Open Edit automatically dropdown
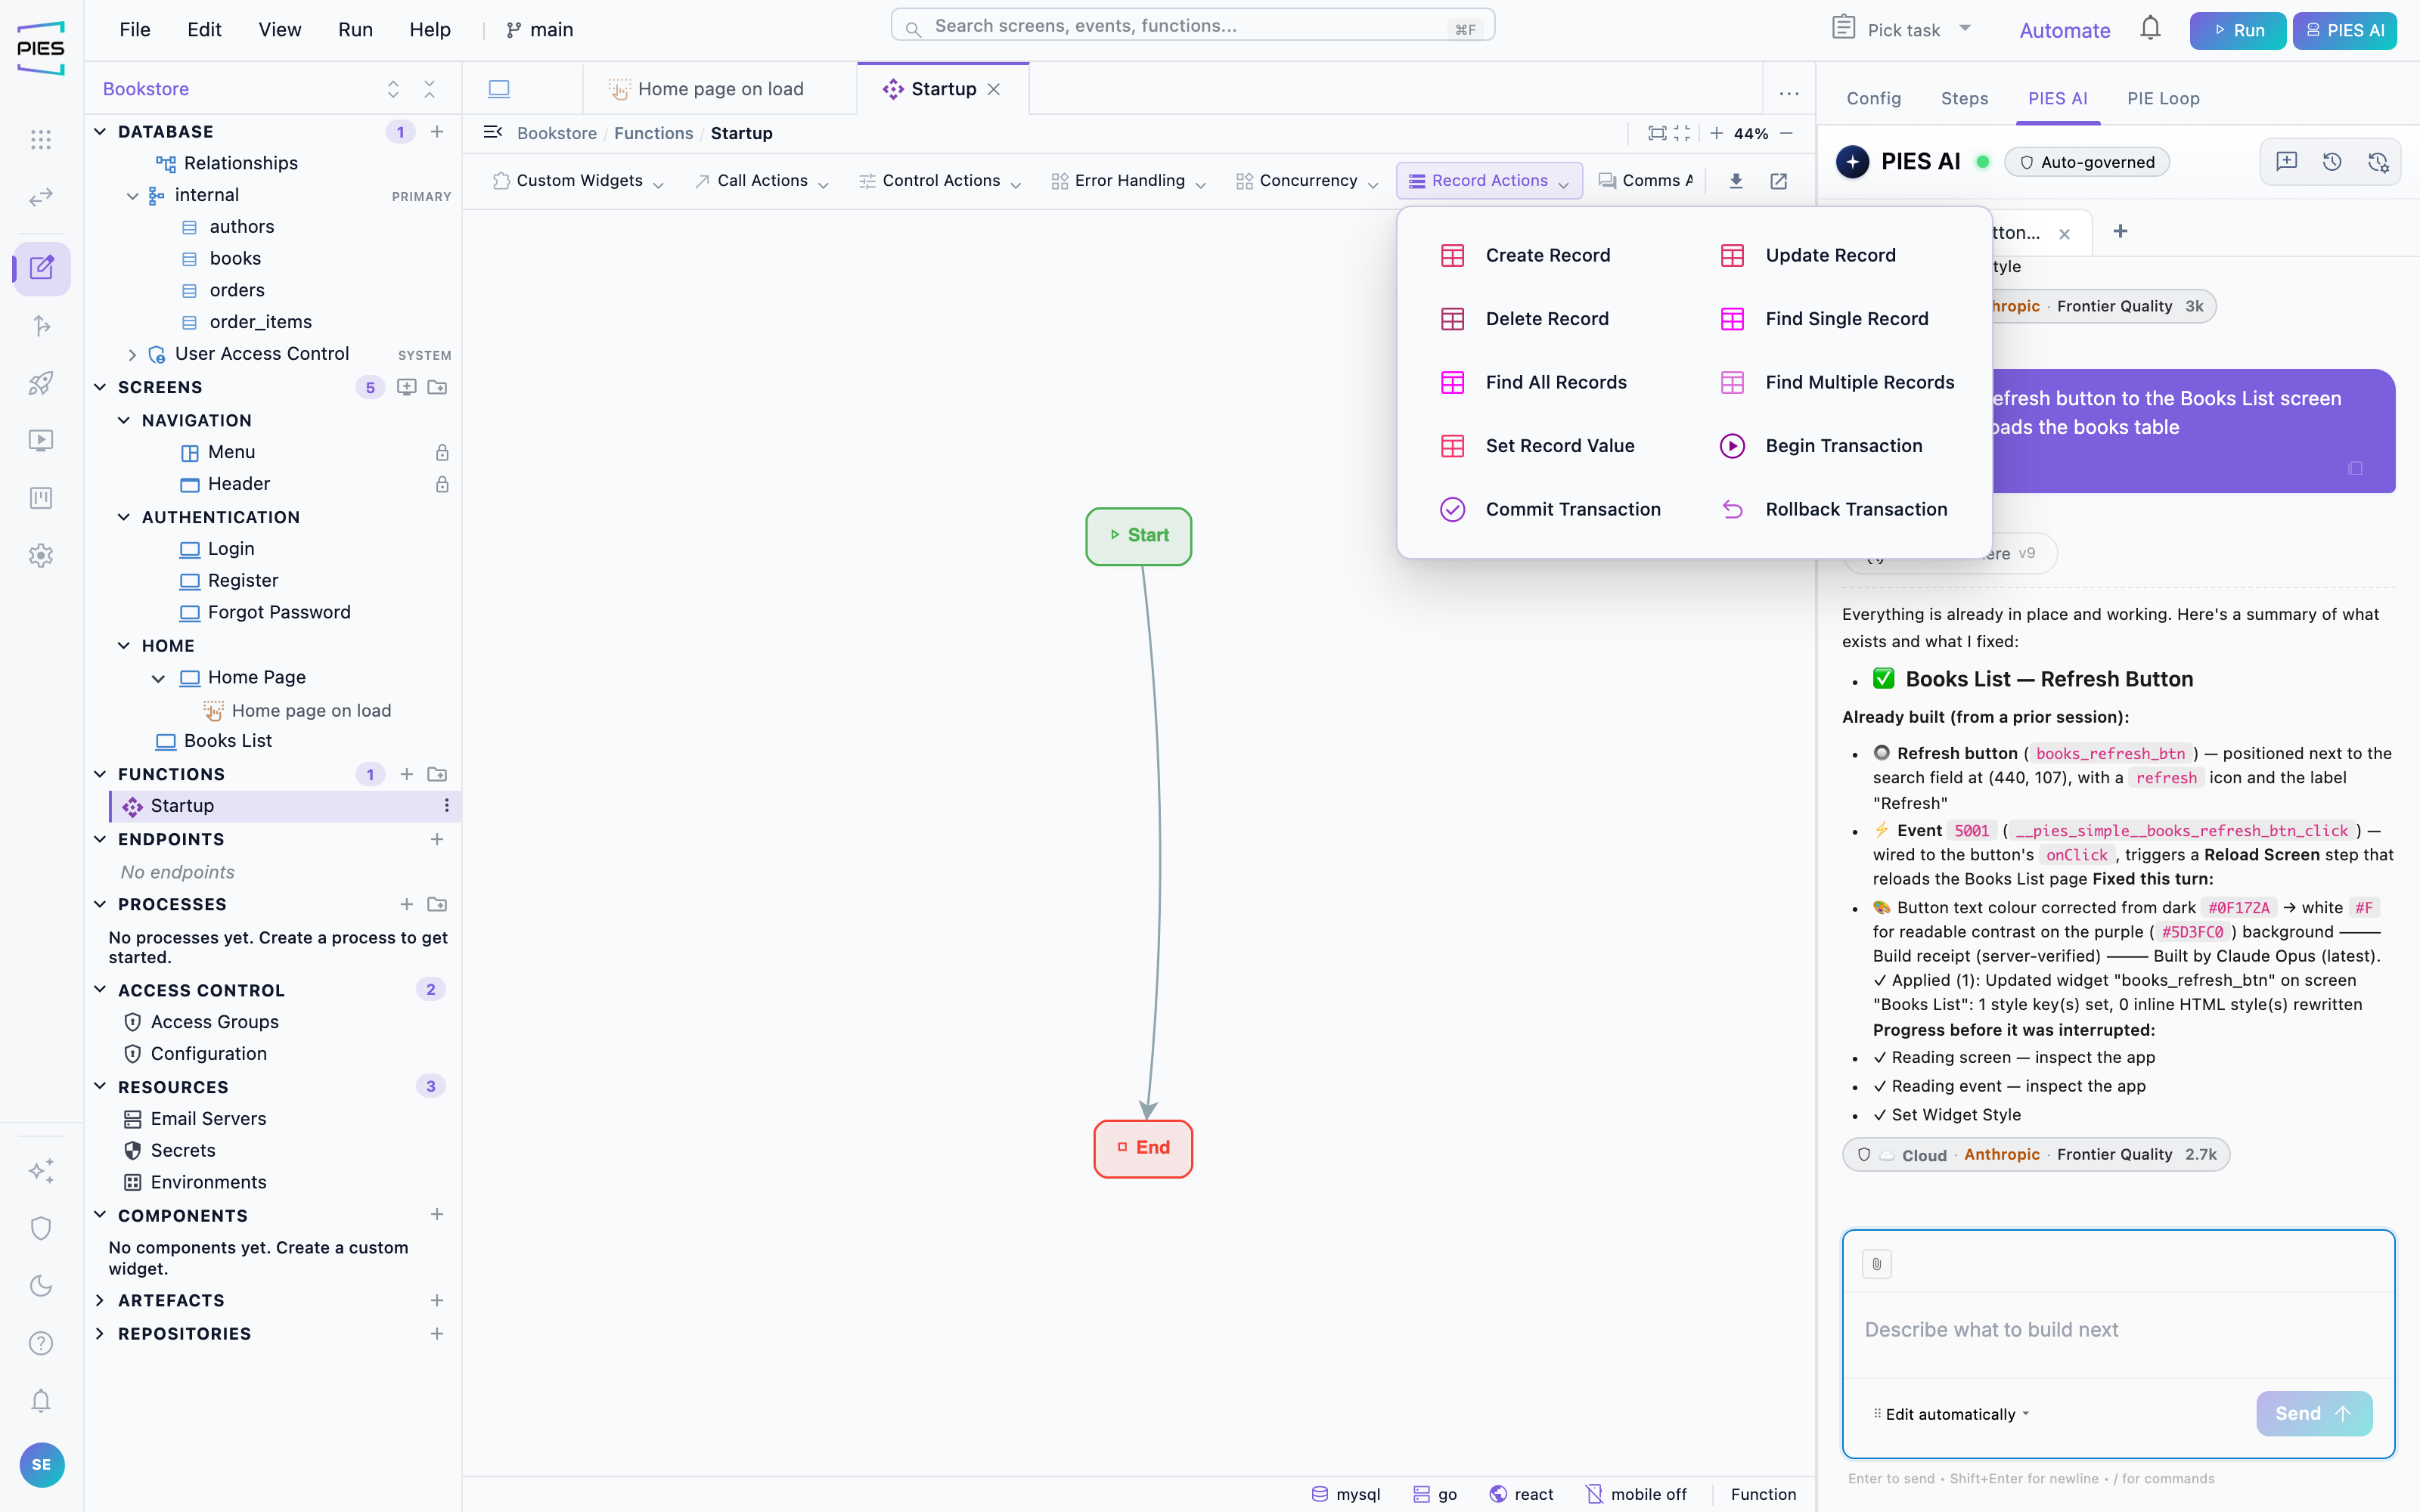Image resolution: width=2420 pixels, height=1512 pixels. point(1951,1414)
